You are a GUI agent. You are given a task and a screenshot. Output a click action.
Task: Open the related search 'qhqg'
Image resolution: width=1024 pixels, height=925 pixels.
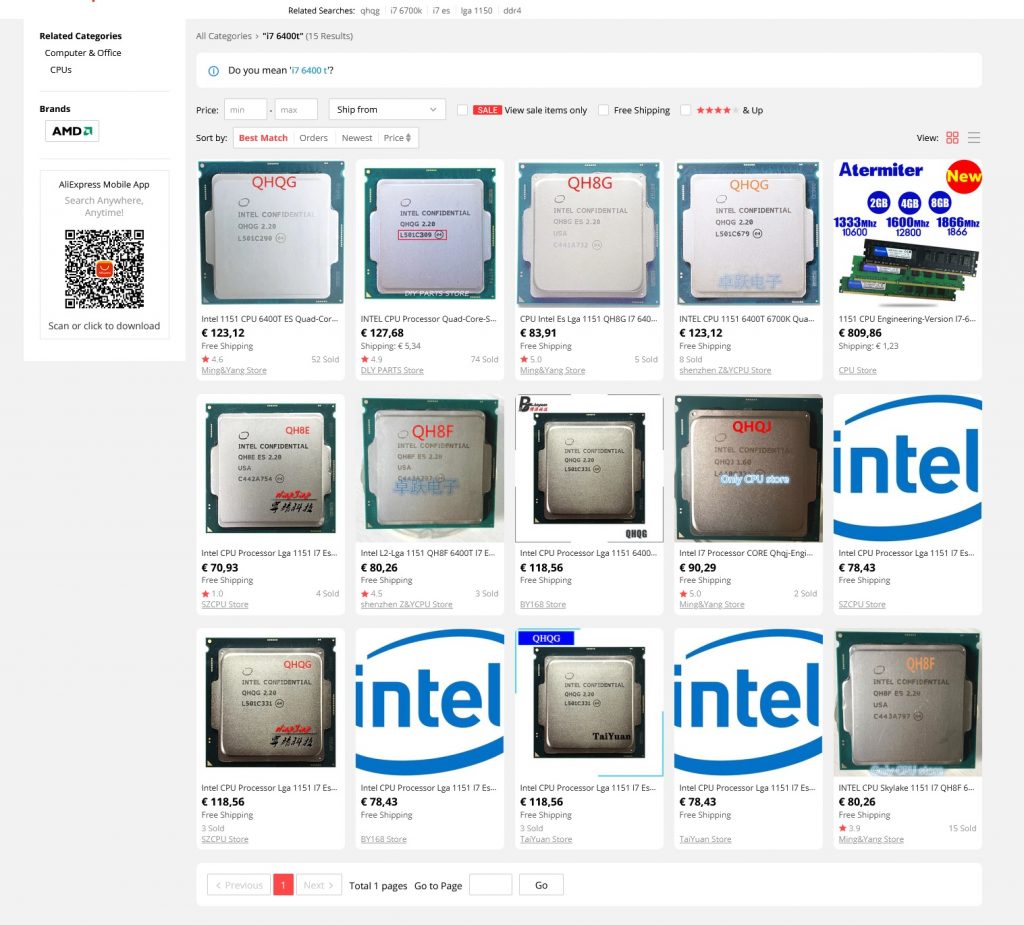point(370,10)
